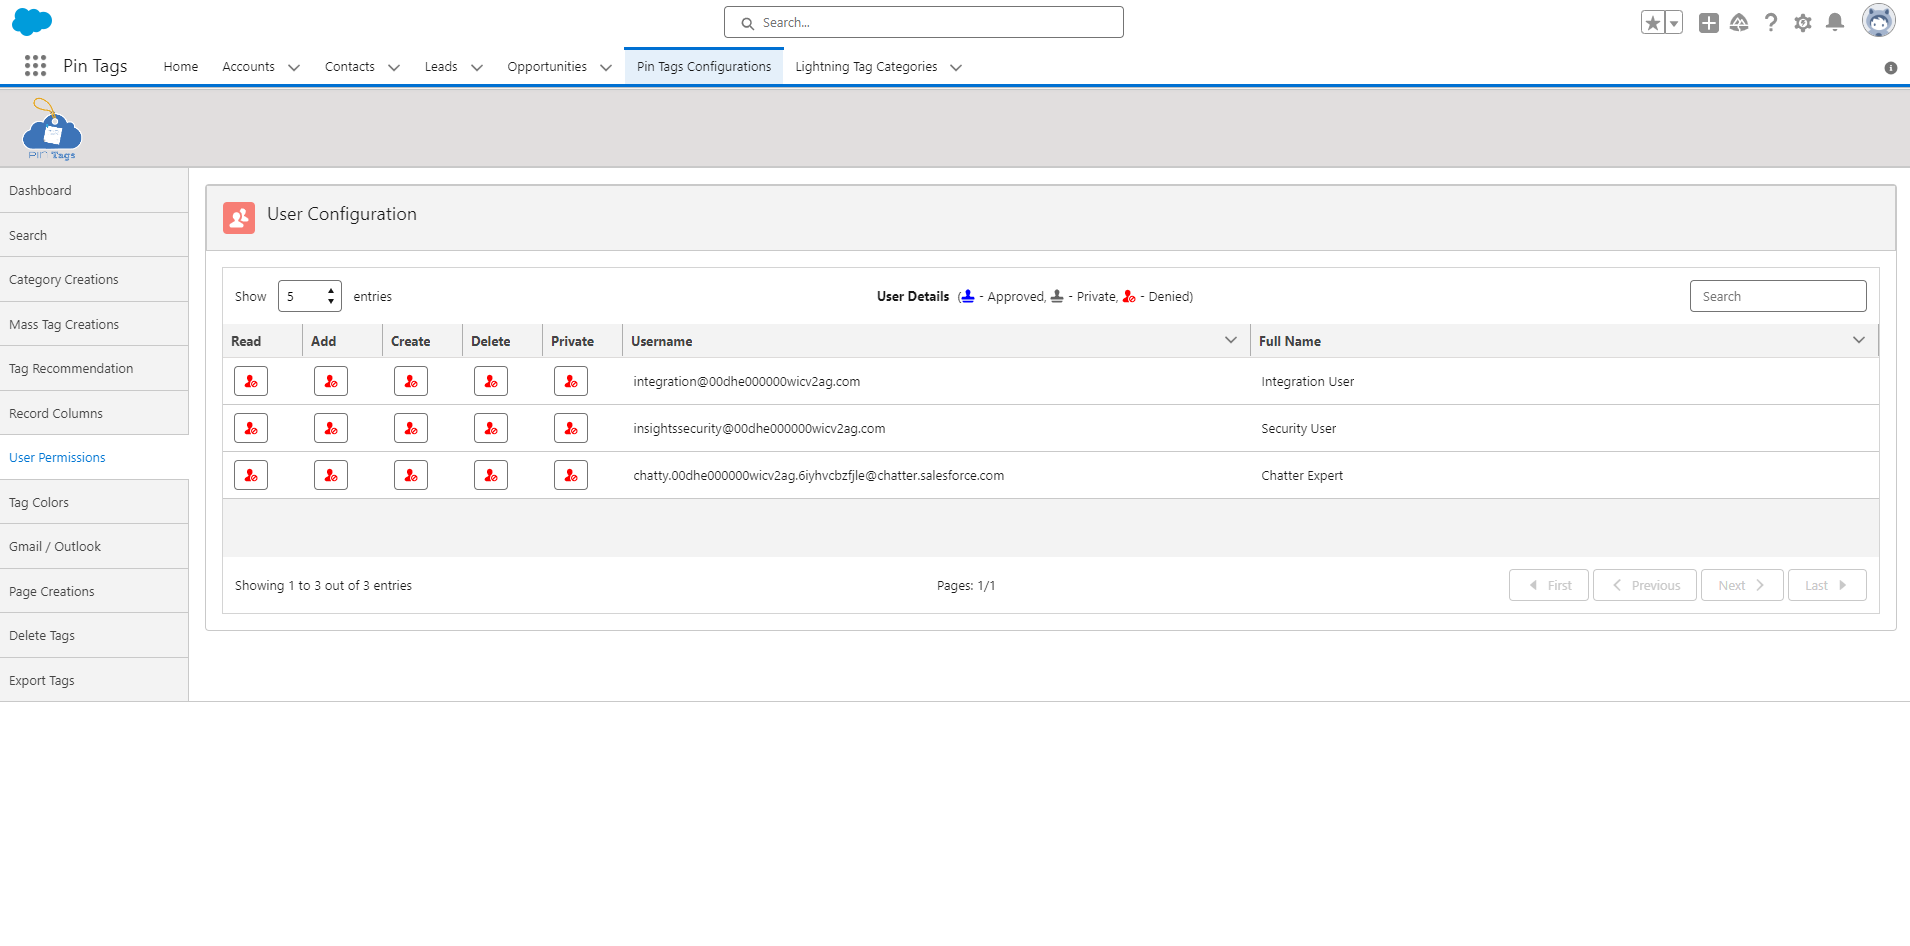Open Export Tags in the sidebar
The image size is (1910, 946).
pyautogui.click(x=94, y=680)
